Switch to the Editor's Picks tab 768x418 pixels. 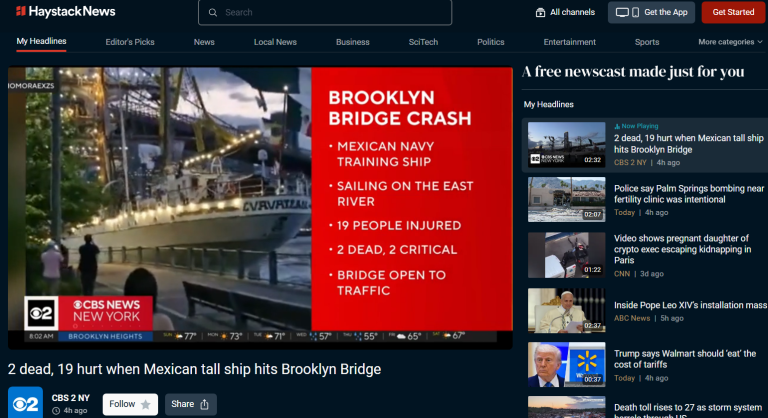point(130,42)
